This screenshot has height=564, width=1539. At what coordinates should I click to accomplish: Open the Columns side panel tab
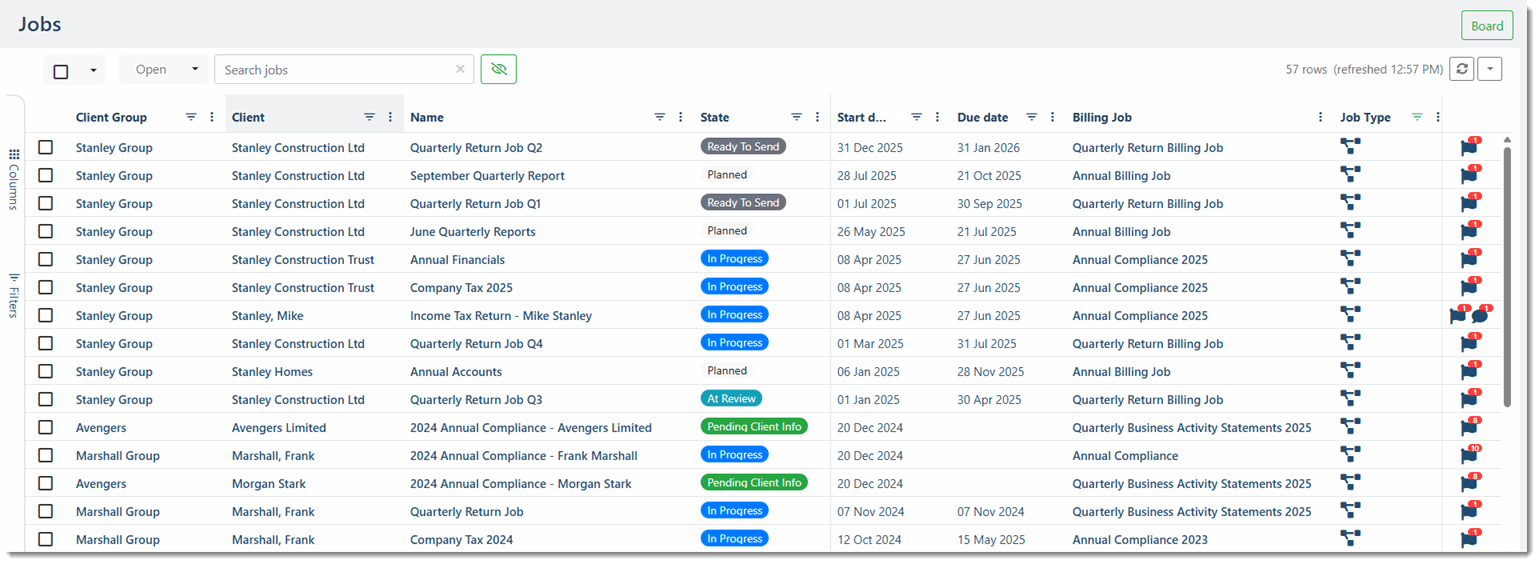point(13,180)
